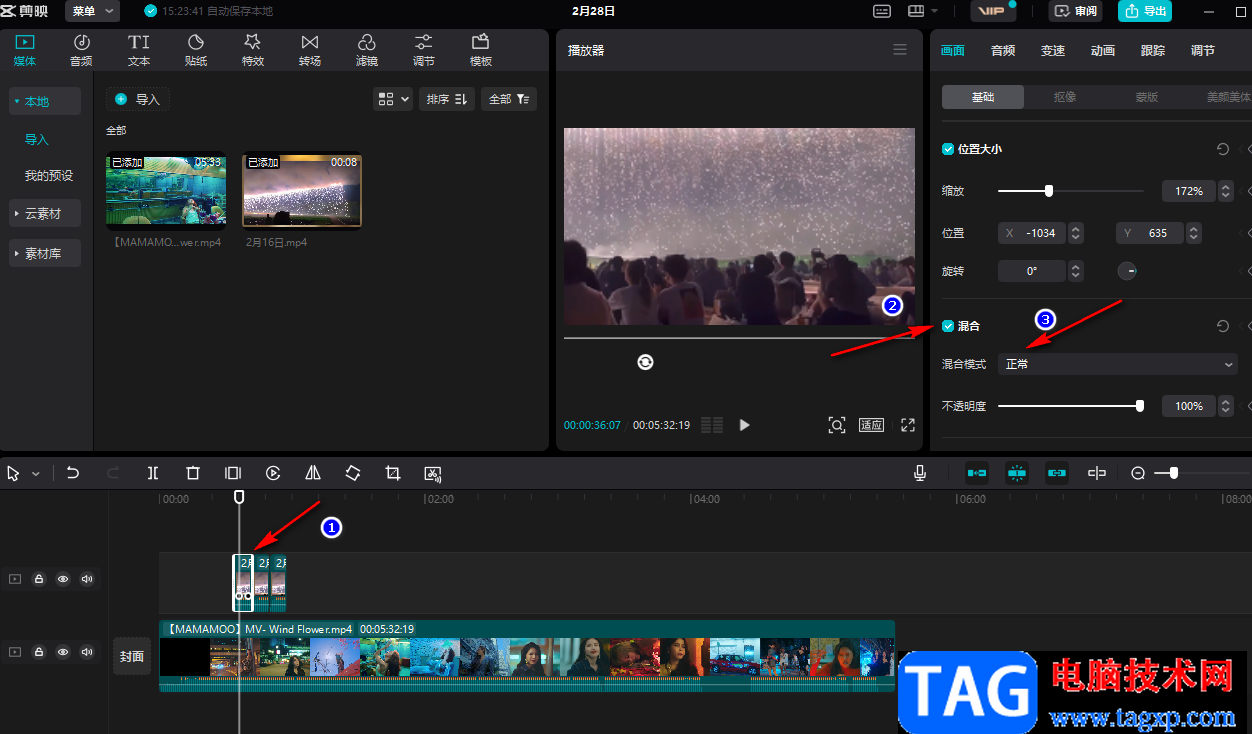Viewport: 1252px width, 734px height.
Task: Hide the upper video track with eye icon
Action: pos(63,578)
